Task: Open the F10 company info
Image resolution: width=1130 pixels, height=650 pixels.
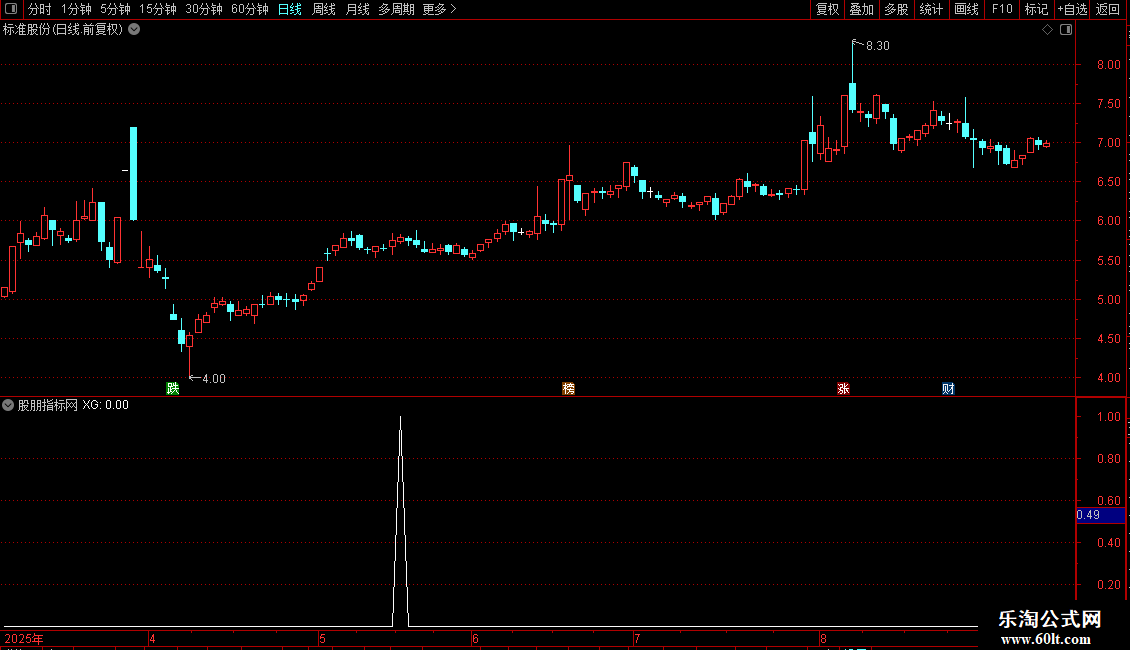Action: (x=1002, y=9)
